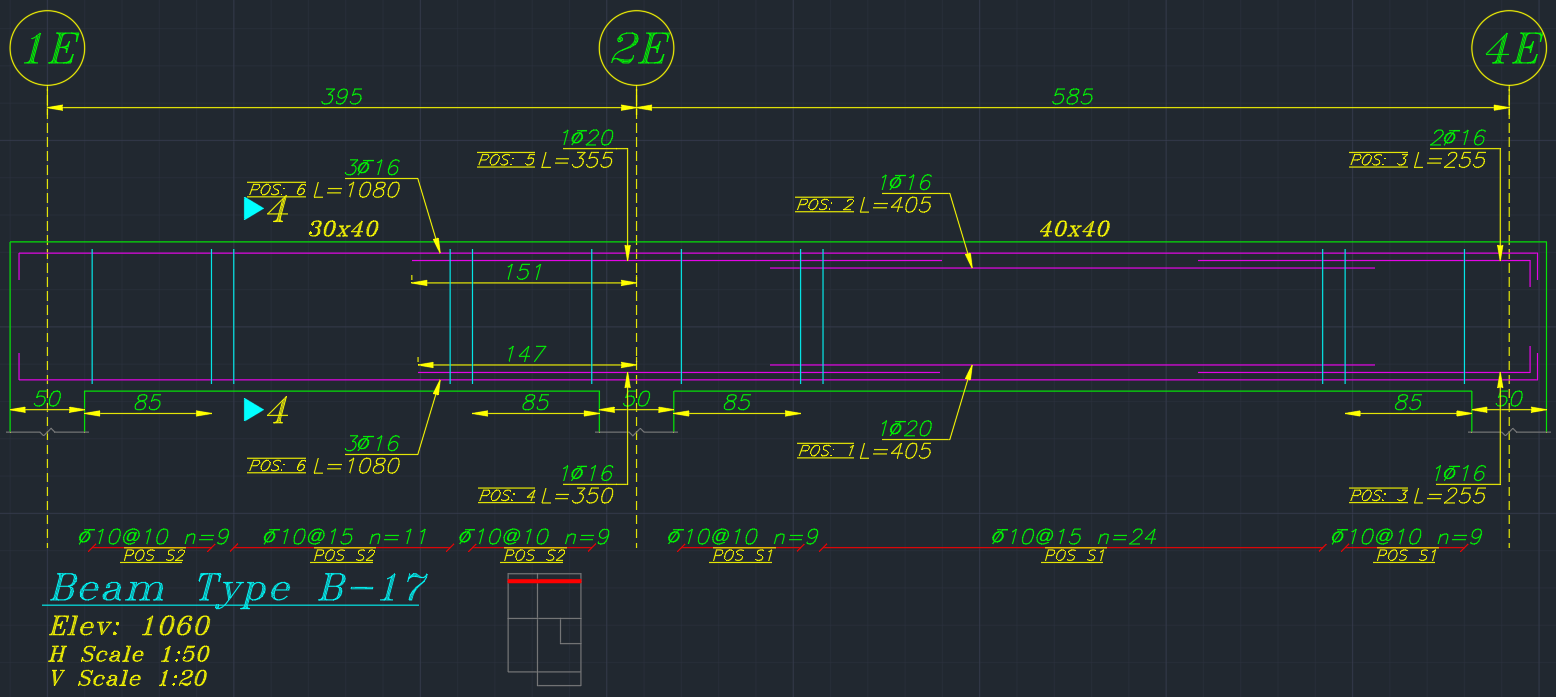Select the Ø10@15 n=11 stirrup label
This screenshot has width=1556, height=697.
click(345, 537)
